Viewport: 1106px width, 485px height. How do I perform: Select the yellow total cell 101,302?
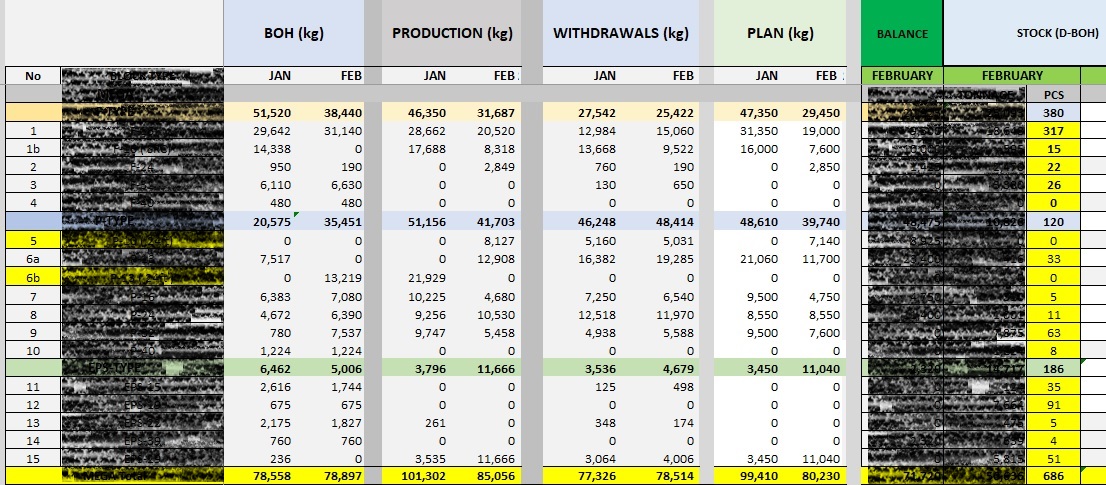[x=424, y=477]
